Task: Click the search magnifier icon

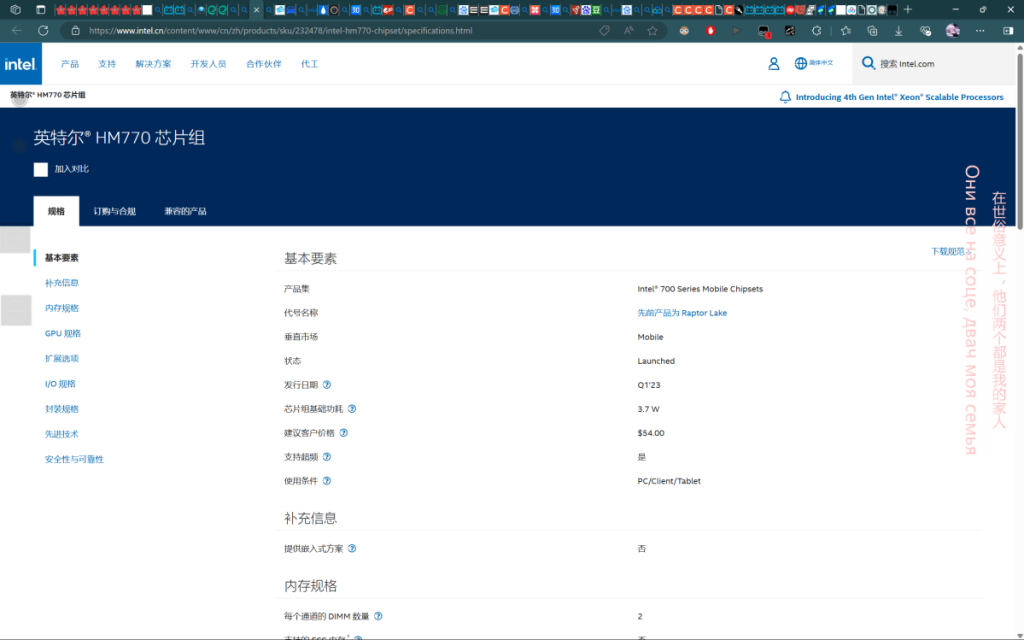Action: click(x=868, y=63)
